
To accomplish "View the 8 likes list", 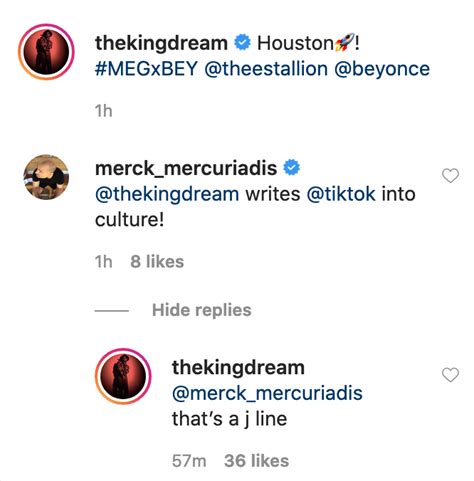I will pyautogui.click(x=157, y=261).
